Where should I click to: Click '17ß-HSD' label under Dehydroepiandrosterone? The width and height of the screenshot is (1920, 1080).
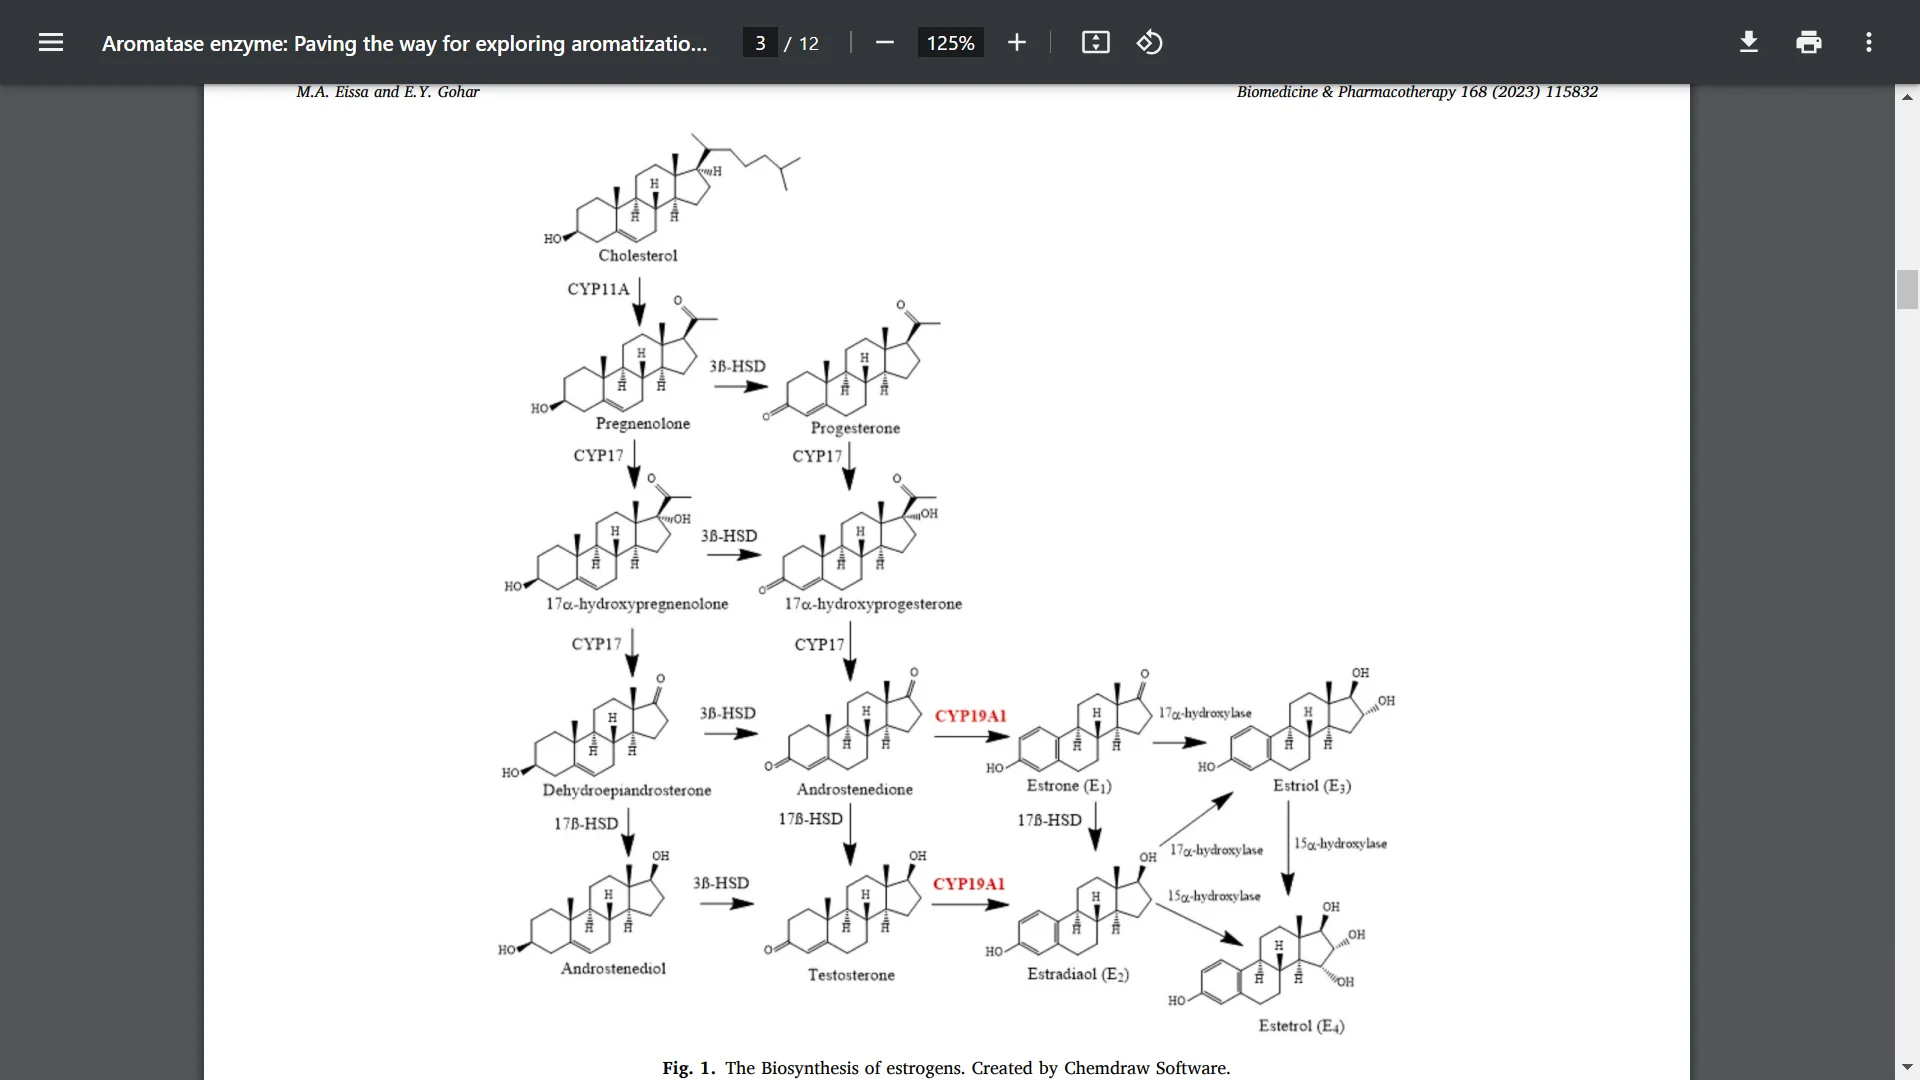point(586,823)
